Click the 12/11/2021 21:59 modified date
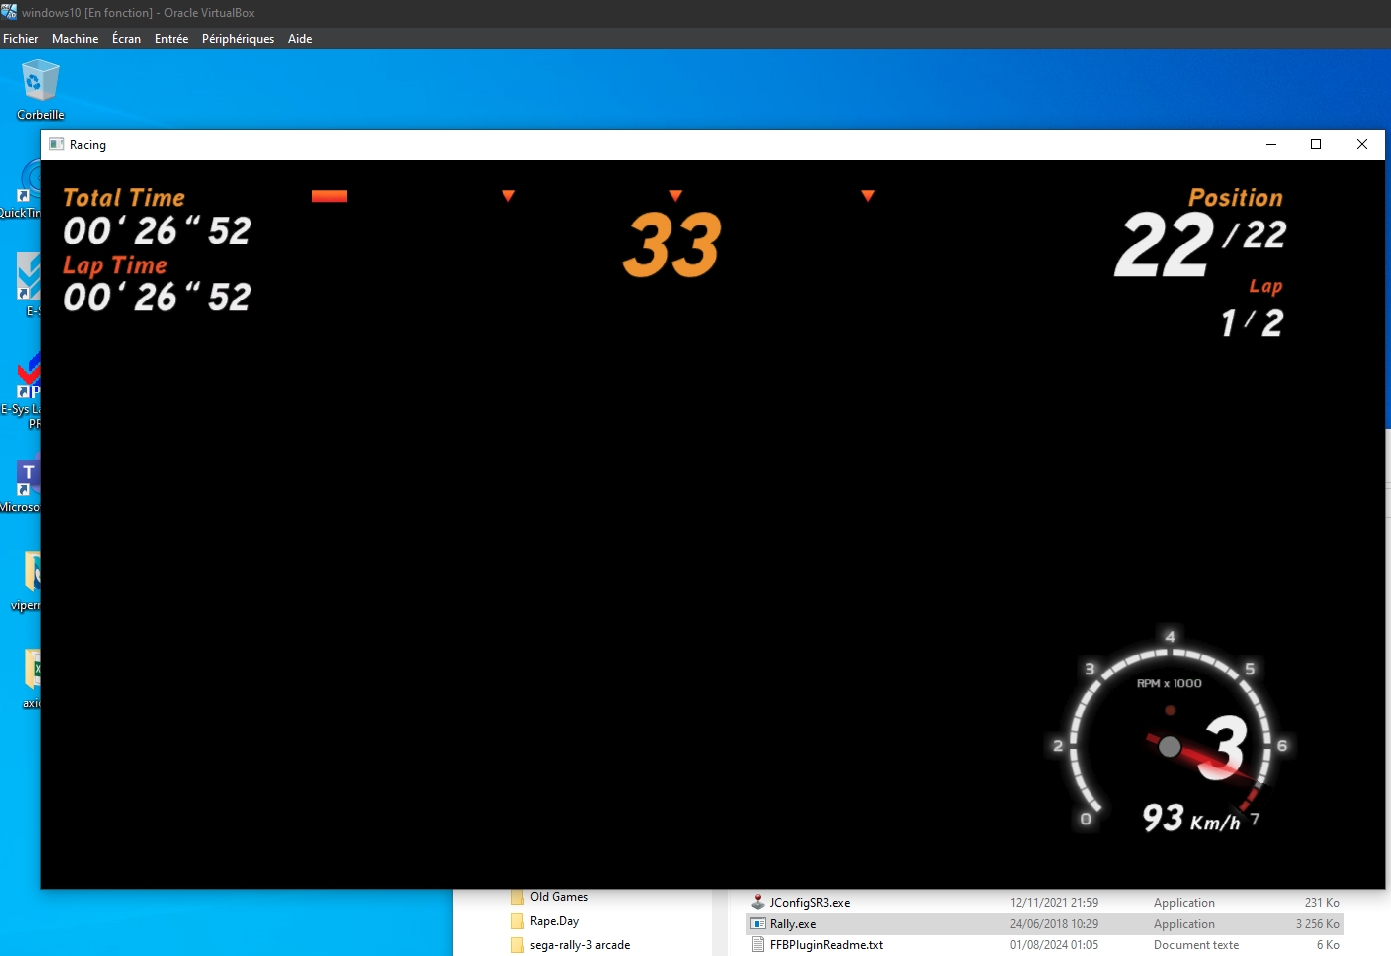Viewport: 1391px width, 956px height. pyautogui.click(x=1054, y=903)
